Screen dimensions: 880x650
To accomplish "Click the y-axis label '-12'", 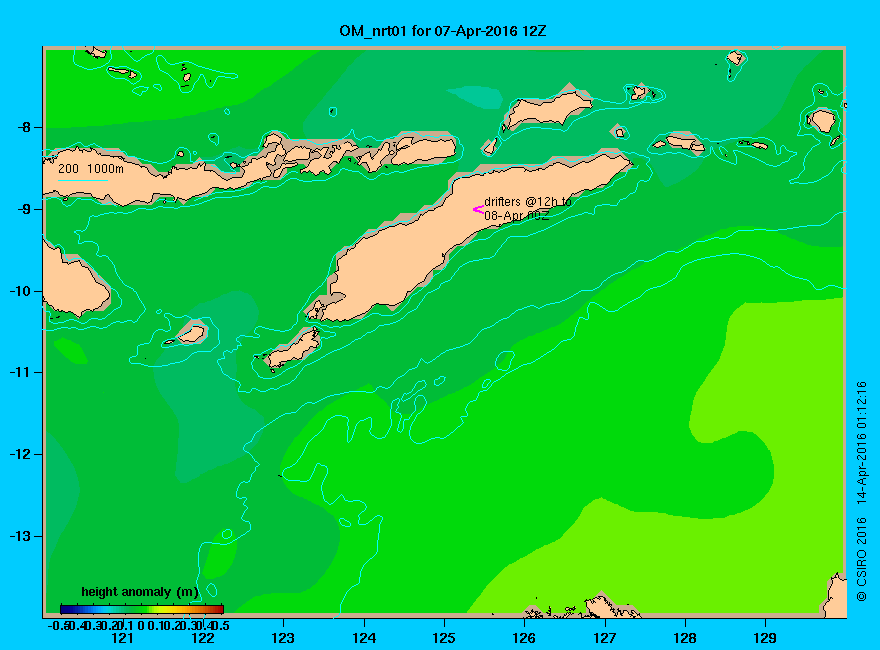I will point(20,454).
